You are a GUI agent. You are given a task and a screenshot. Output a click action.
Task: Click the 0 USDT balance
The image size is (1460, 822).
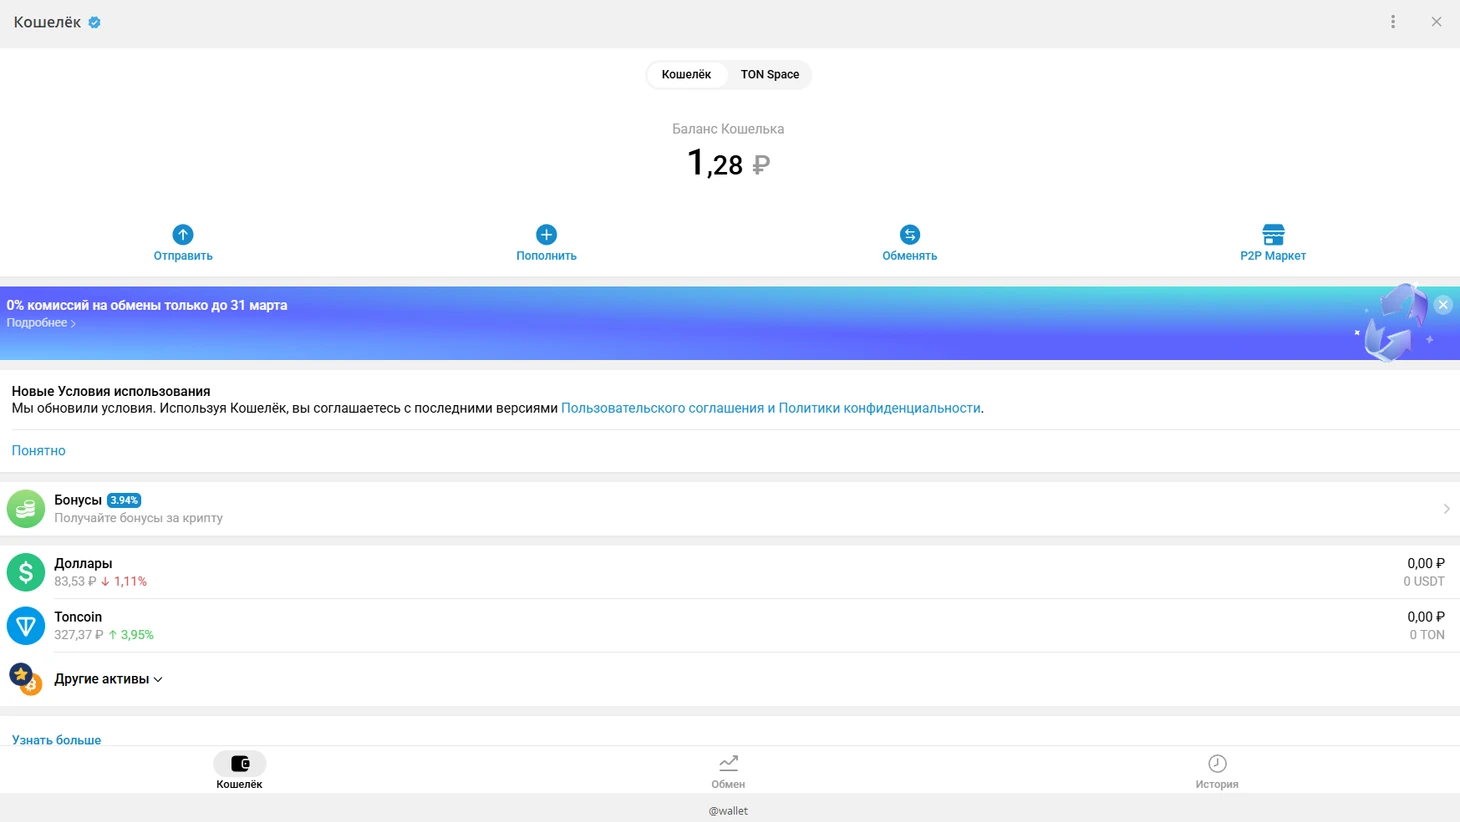coord(1424,582)
